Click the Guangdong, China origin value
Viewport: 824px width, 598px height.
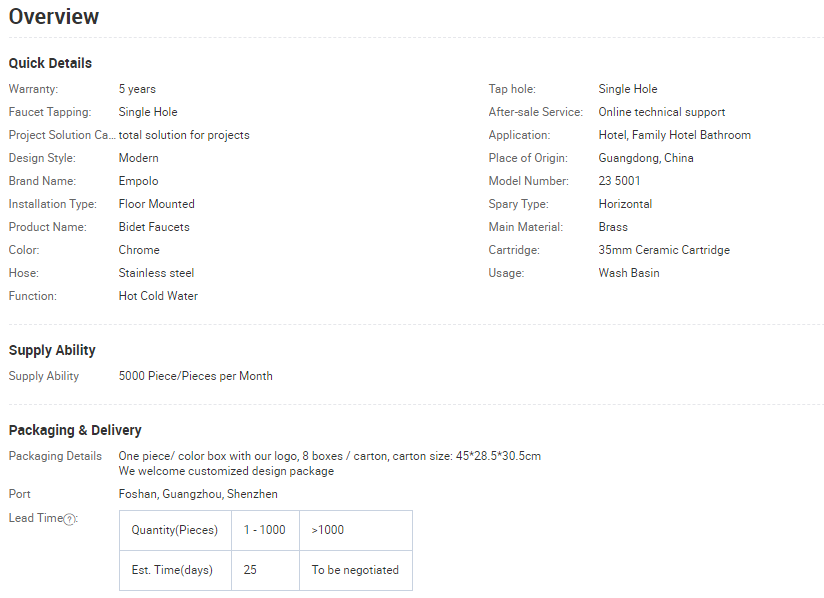(x=645, y=158)
